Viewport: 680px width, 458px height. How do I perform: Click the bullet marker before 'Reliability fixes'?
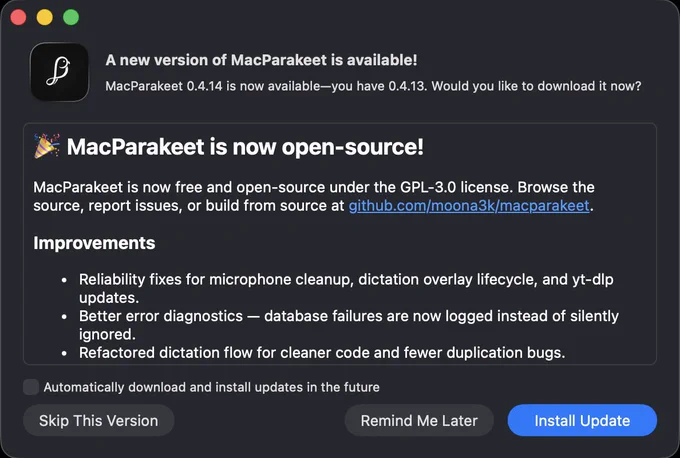coord(64,280)
